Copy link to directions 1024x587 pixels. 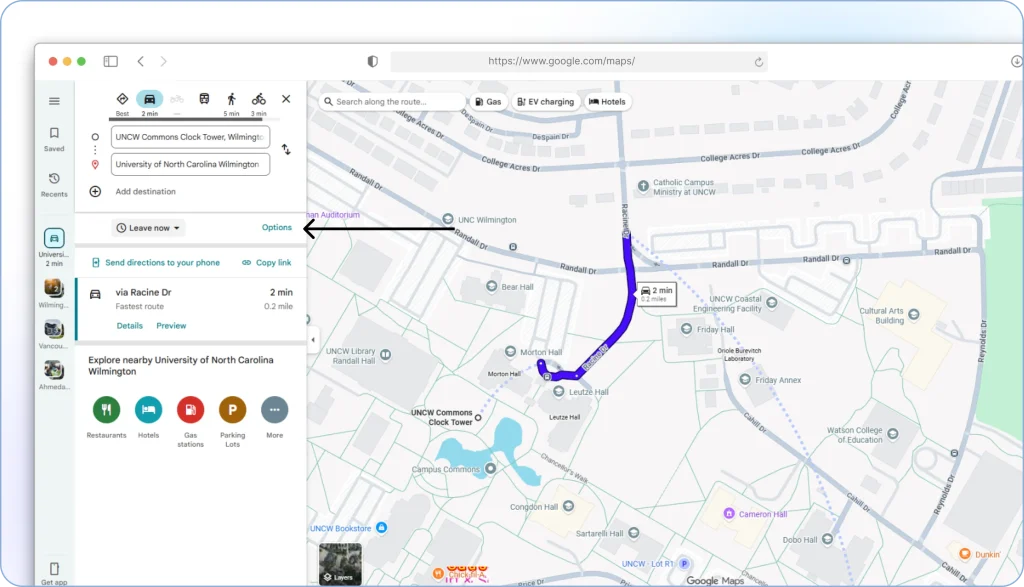coord(266,262)
